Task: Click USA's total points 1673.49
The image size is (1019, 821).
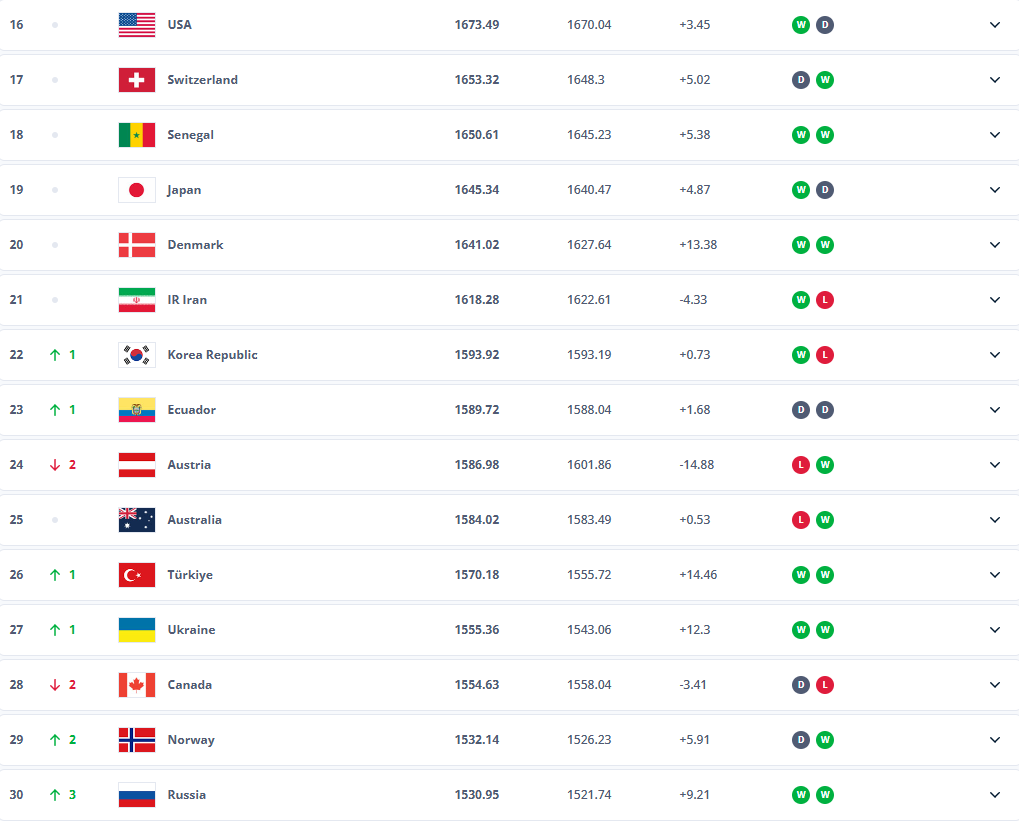Action: (x=477, y=25)
